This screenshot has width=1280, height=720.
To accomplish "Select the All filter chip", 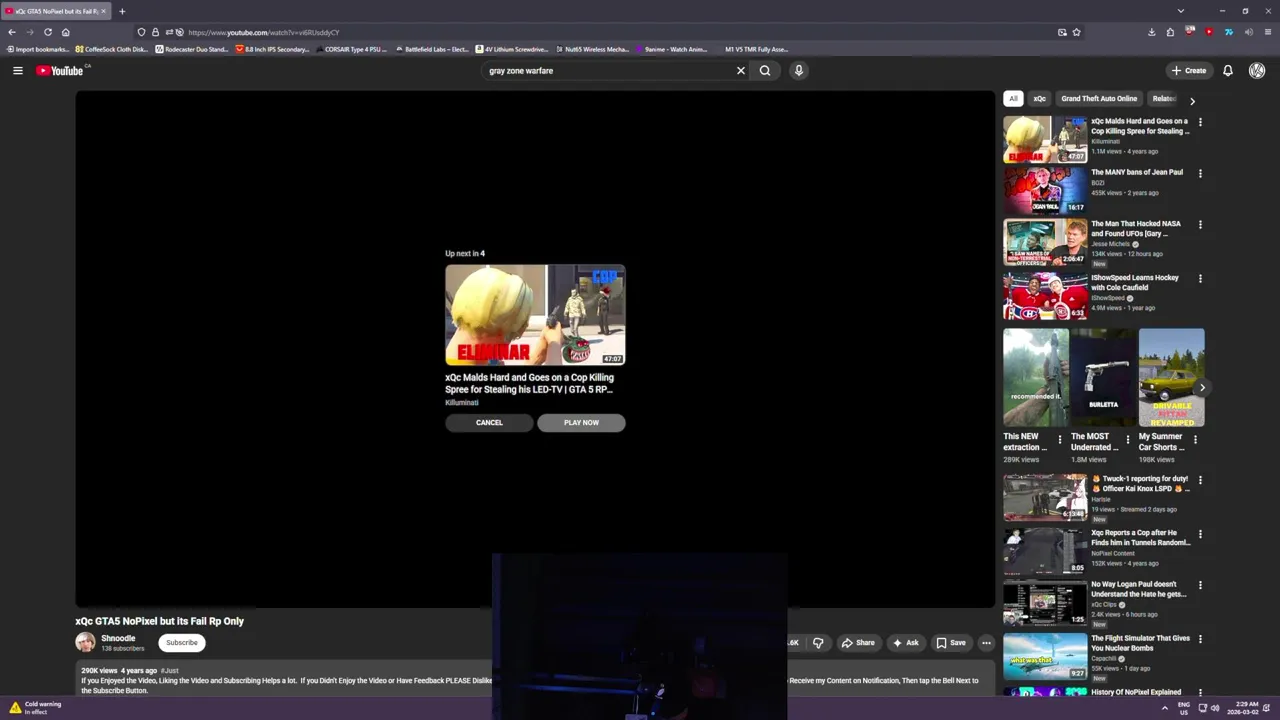I will [x=1013, y=98].
